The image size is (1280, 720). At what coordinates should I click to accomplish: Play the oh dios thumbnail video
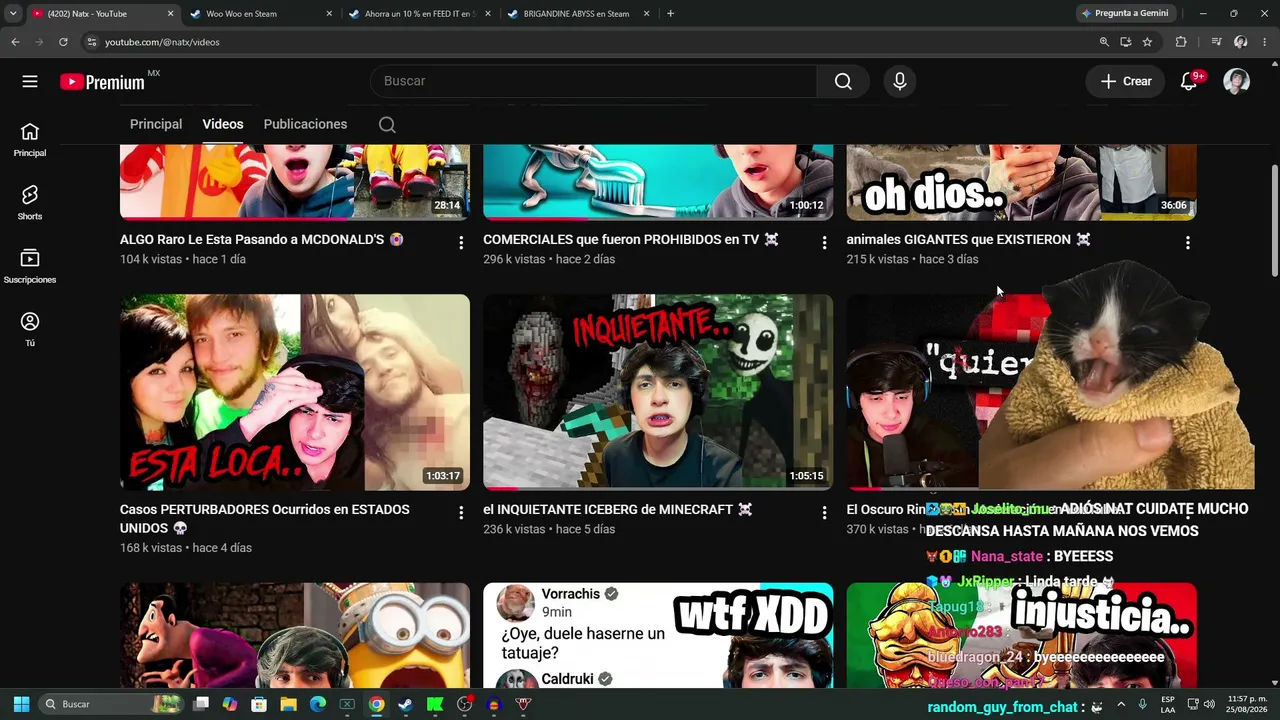[1022, 182]
